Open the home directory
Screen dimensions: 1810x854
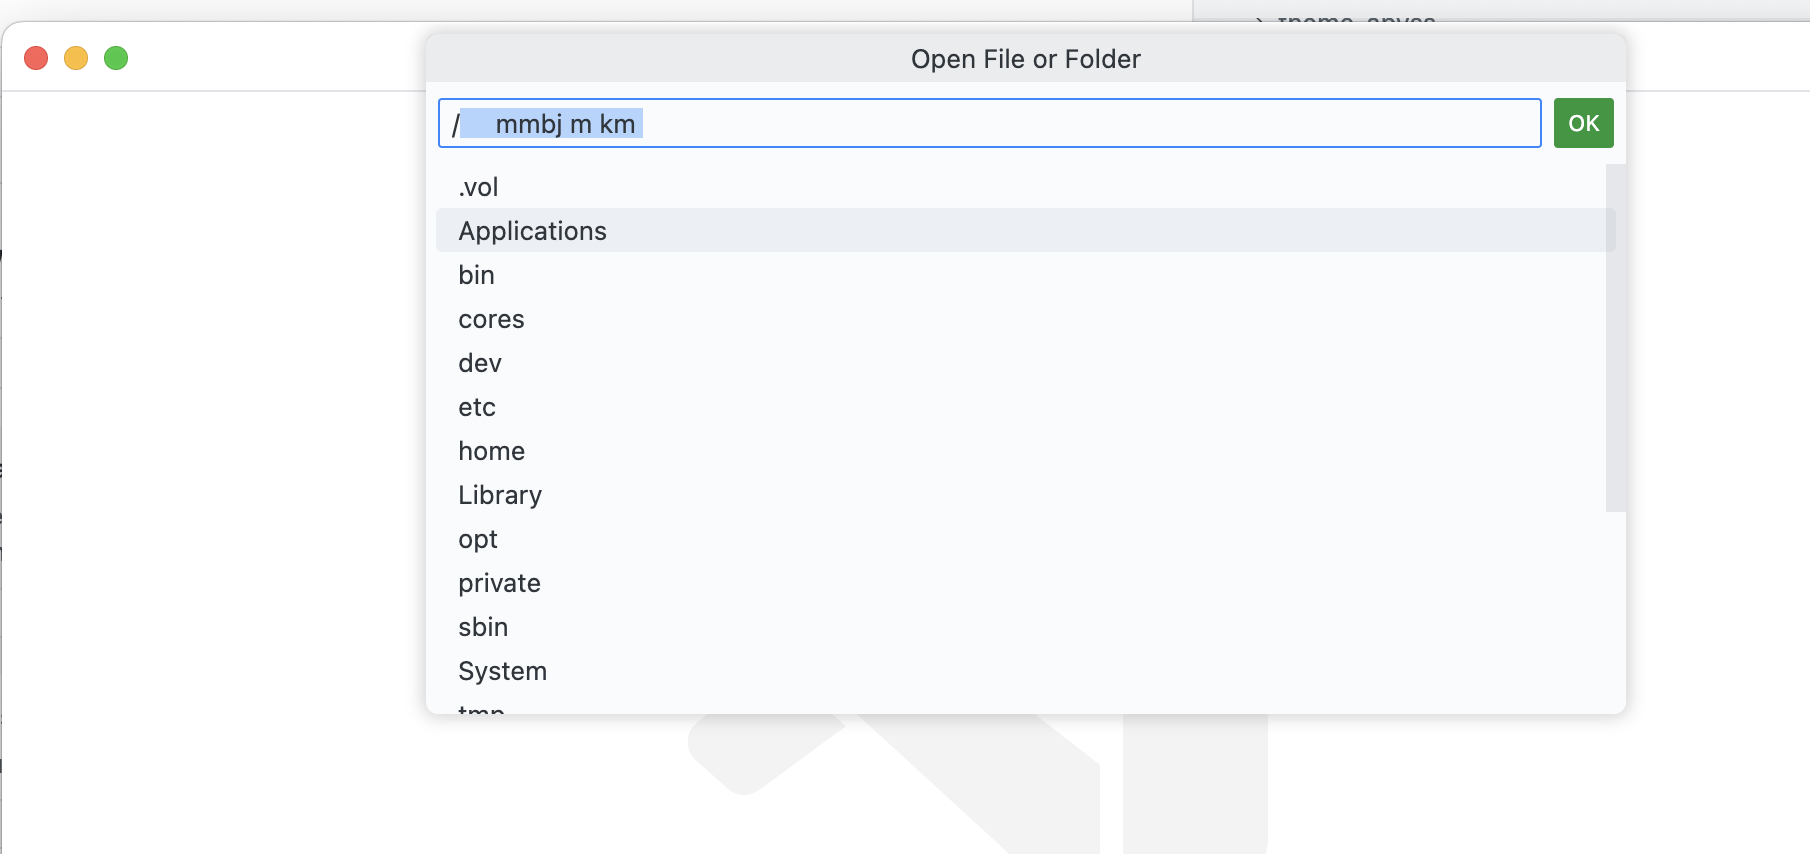491,451
